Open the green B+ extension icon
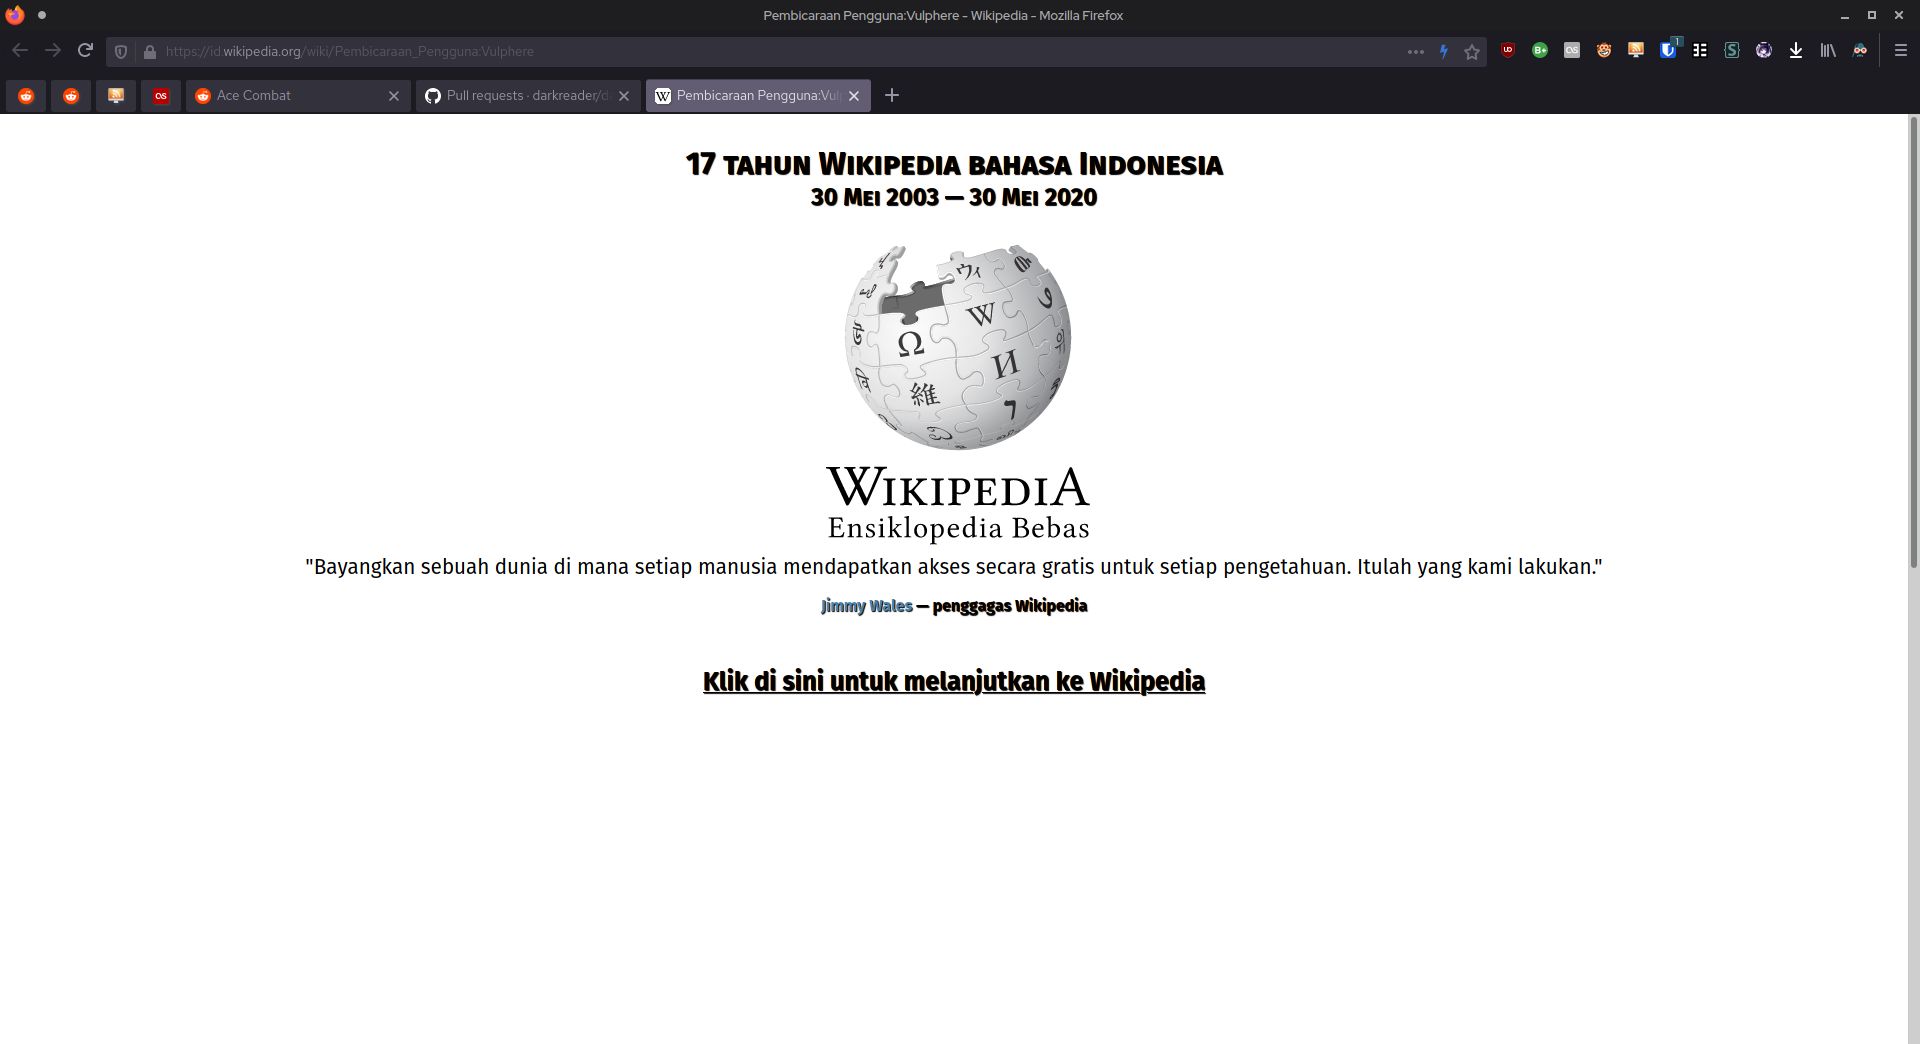Viewport: 1920px width, 1044px height. pos(1540,50)
